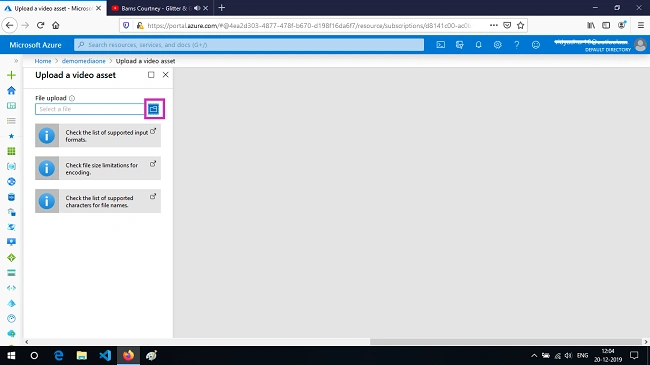The width and height of the screenshot is (650, 365).
Task: Go to Home breadcrumb
Action: [43, 61]
